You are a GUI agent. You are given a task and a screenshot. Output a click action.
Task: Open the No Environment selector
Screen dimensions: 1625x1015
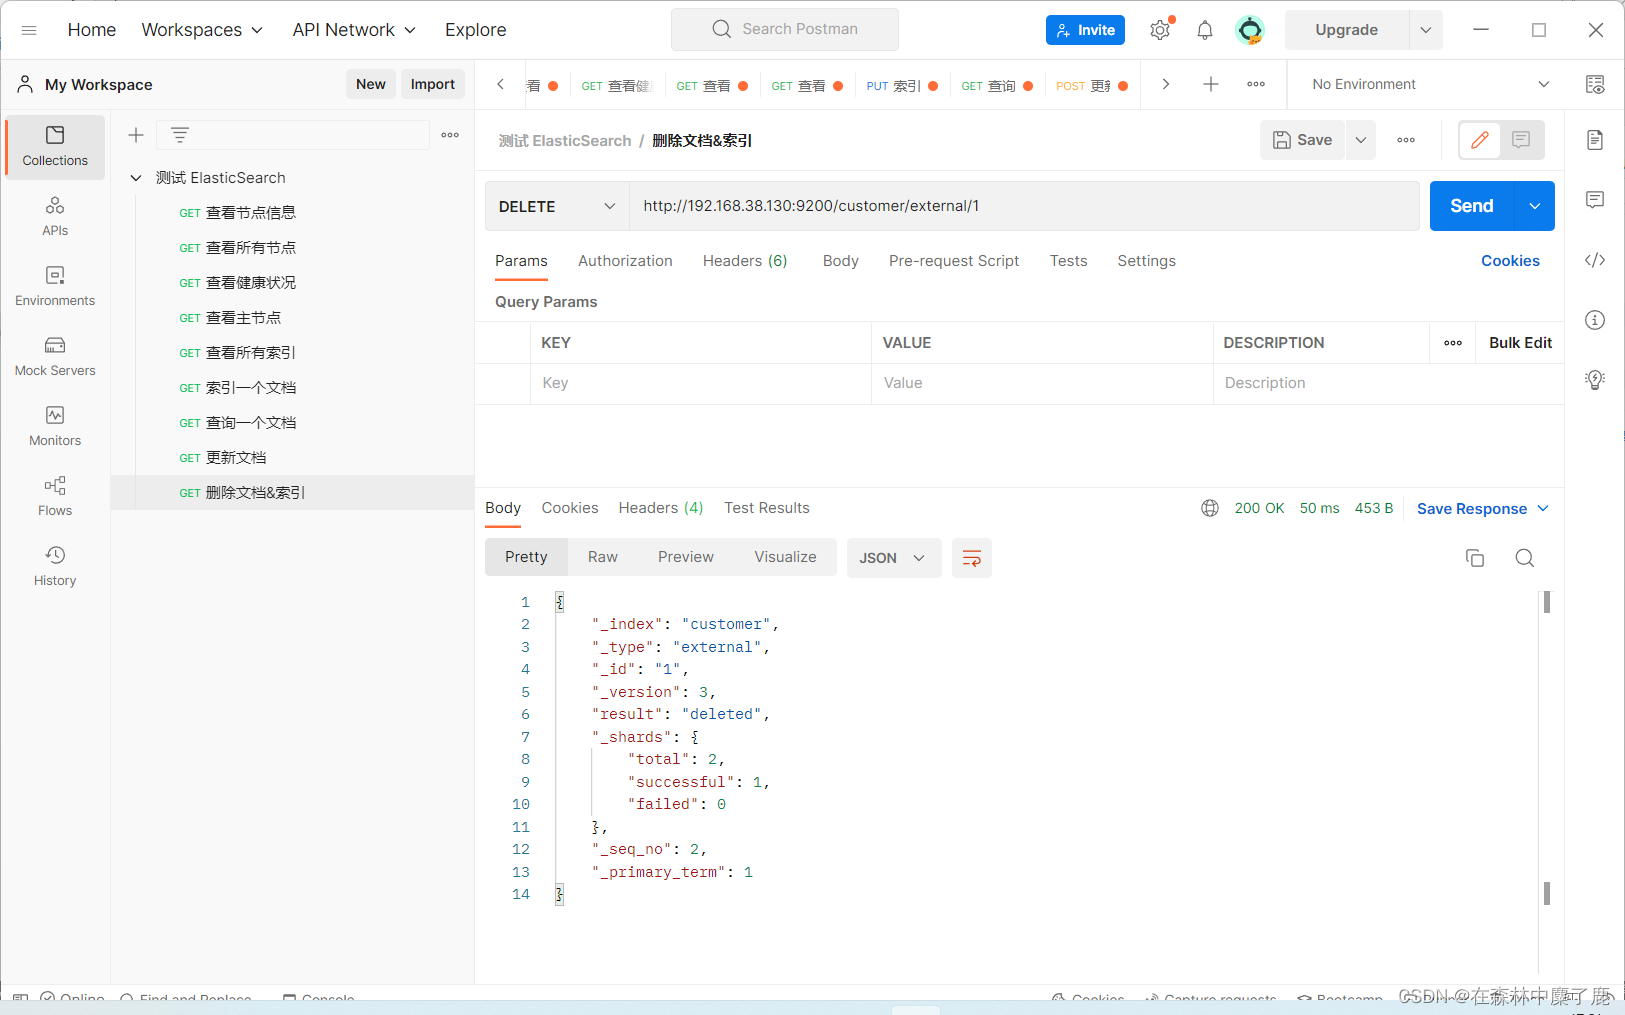(x=1431, y=84)
